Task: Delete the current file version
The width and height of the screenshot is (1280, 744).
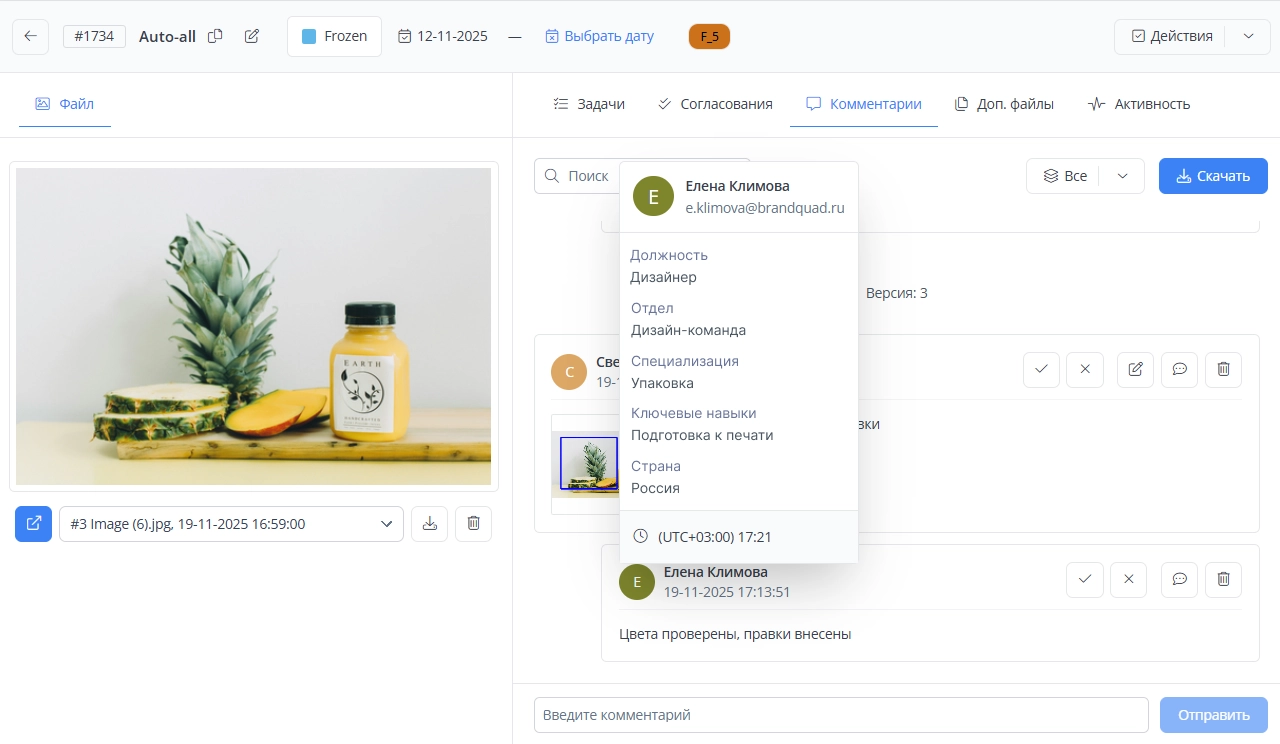Action: click(x=473, y=524)
